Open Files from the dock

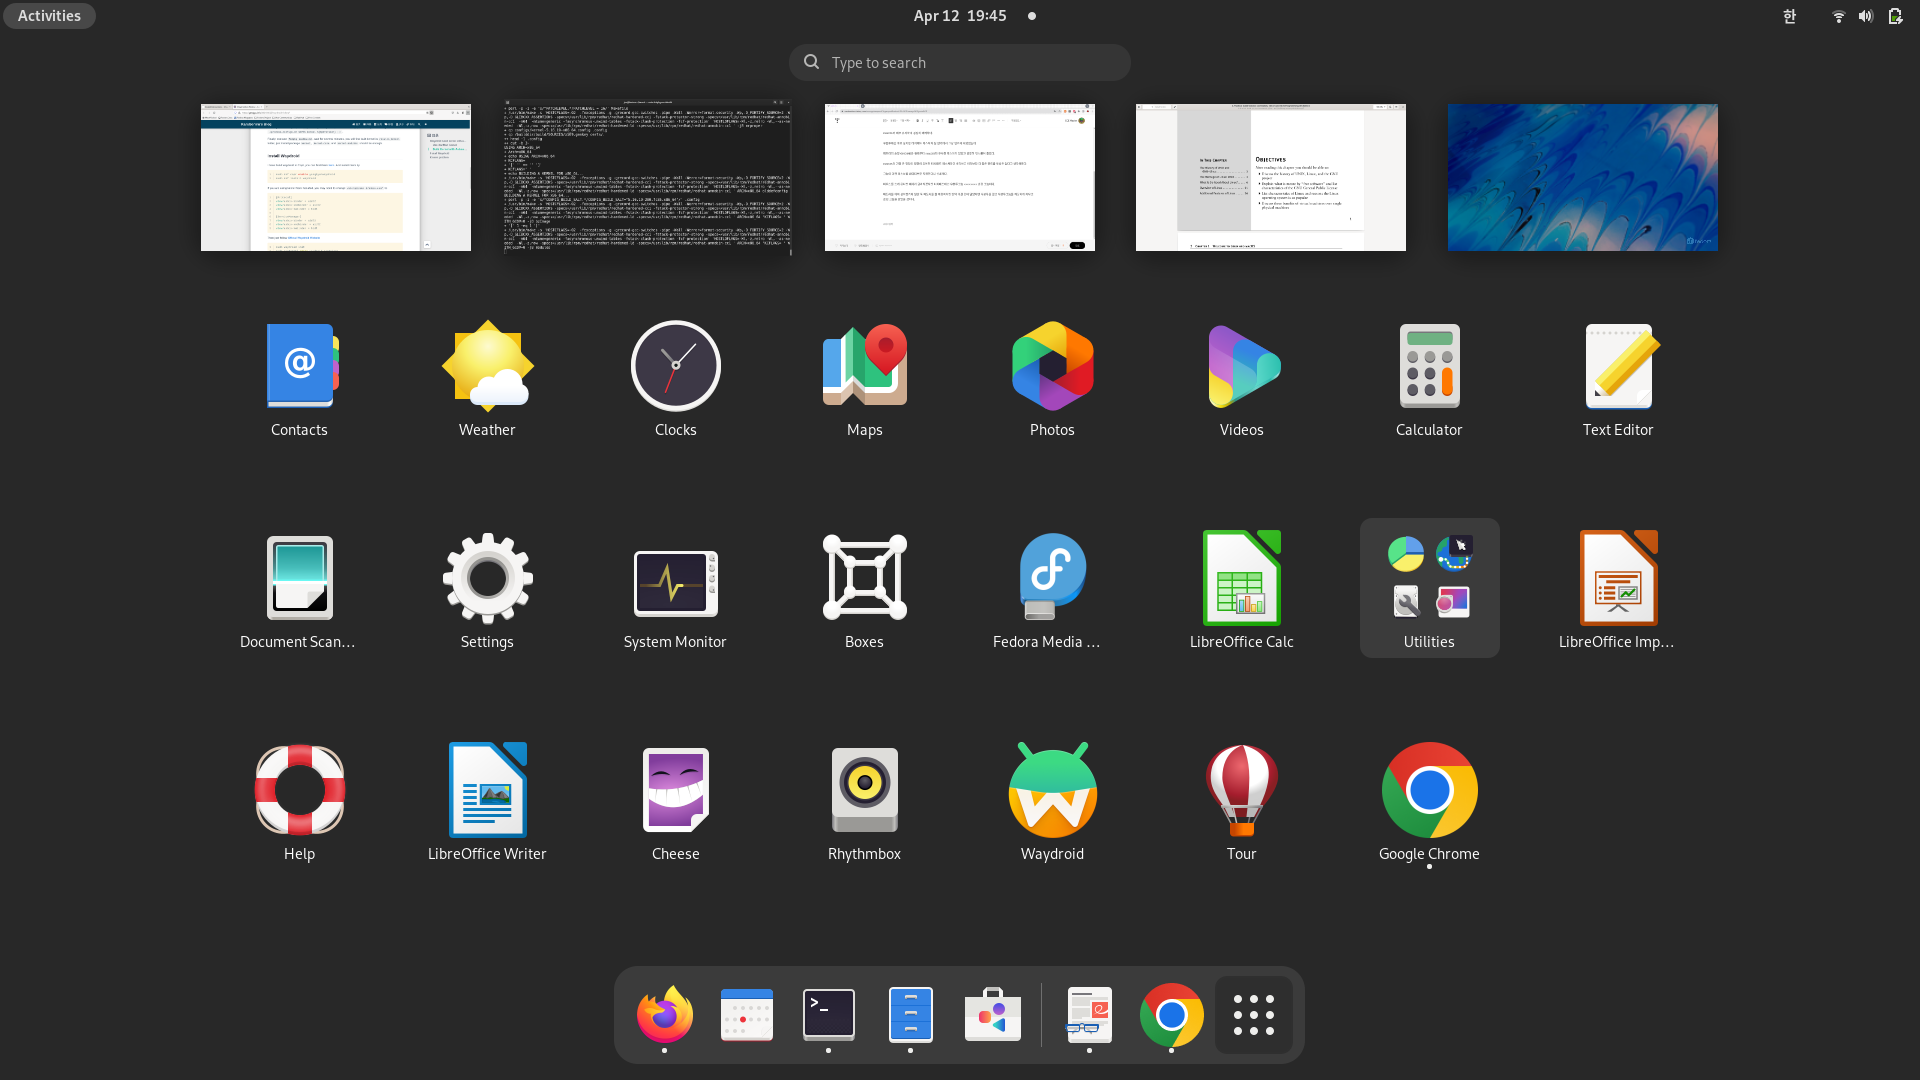point(911,1015)
